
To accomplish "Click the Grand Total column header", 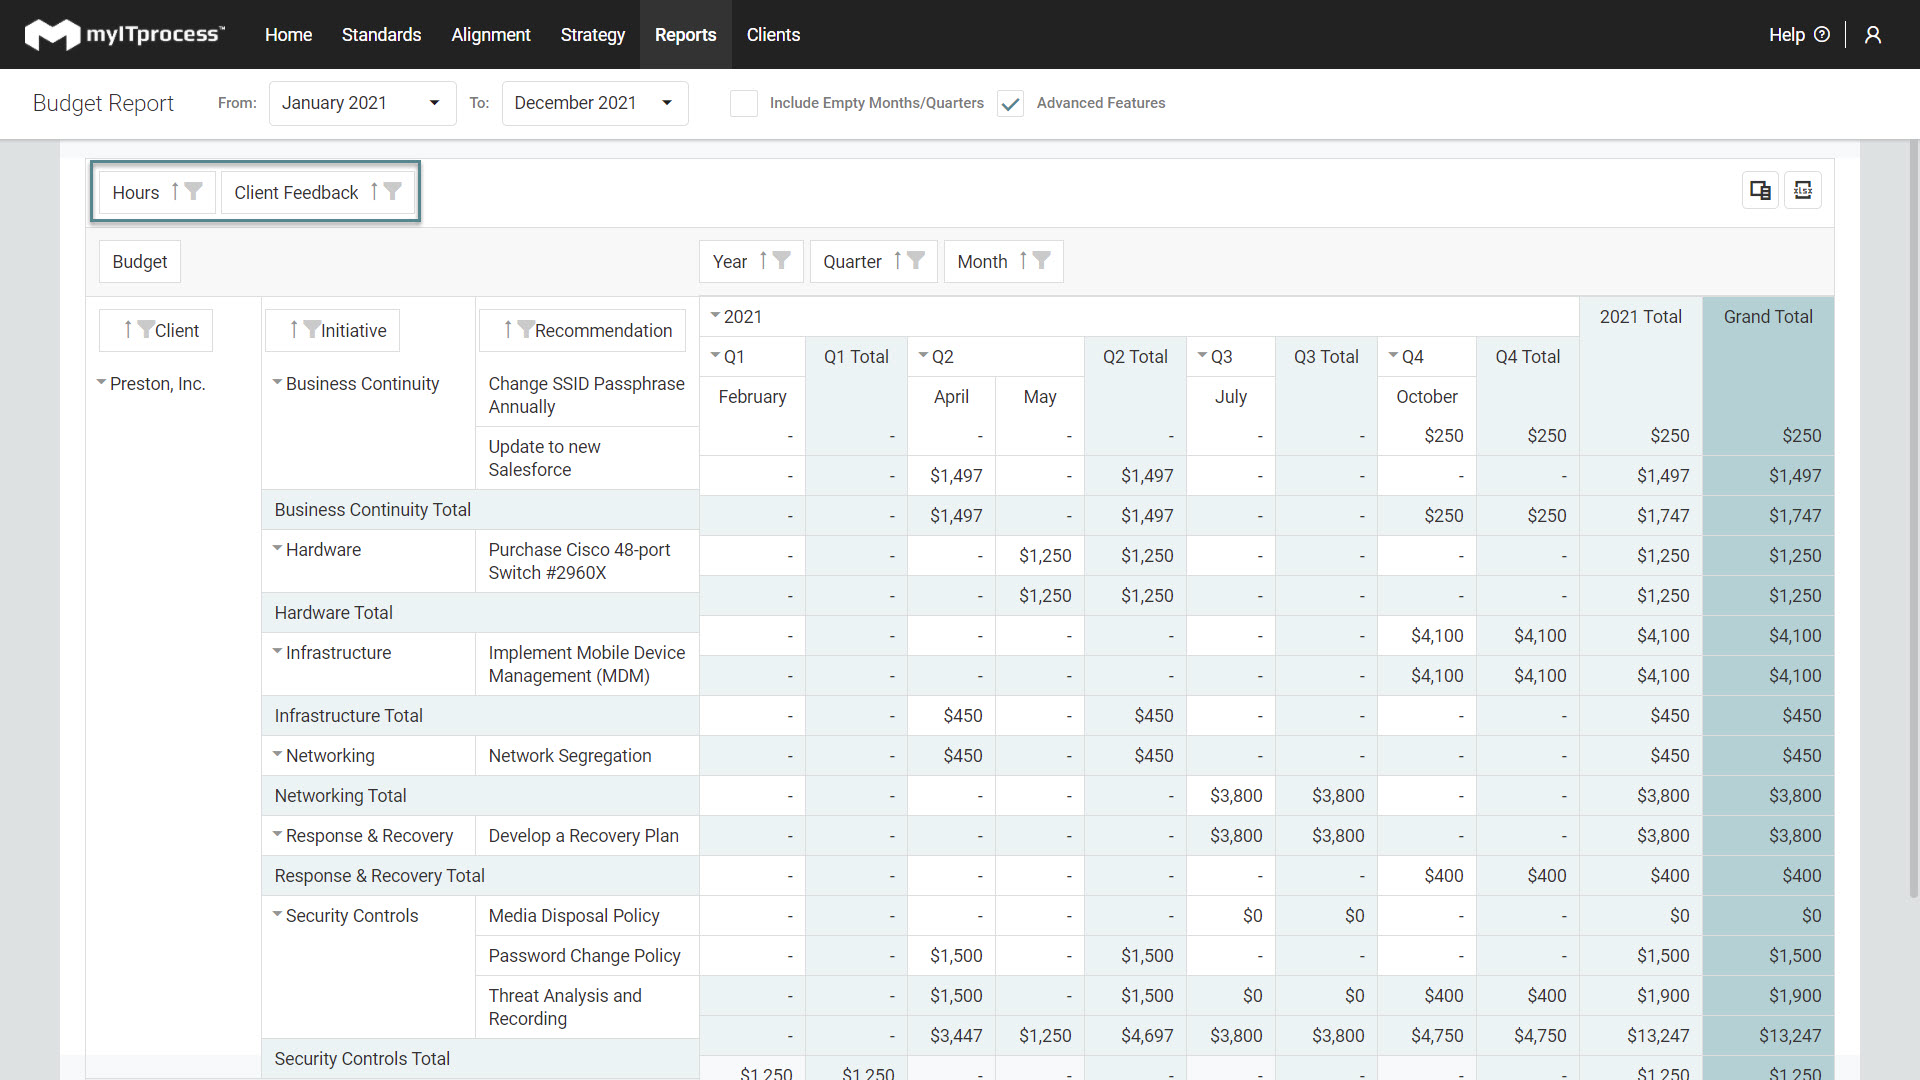I will pos(1767,317).
